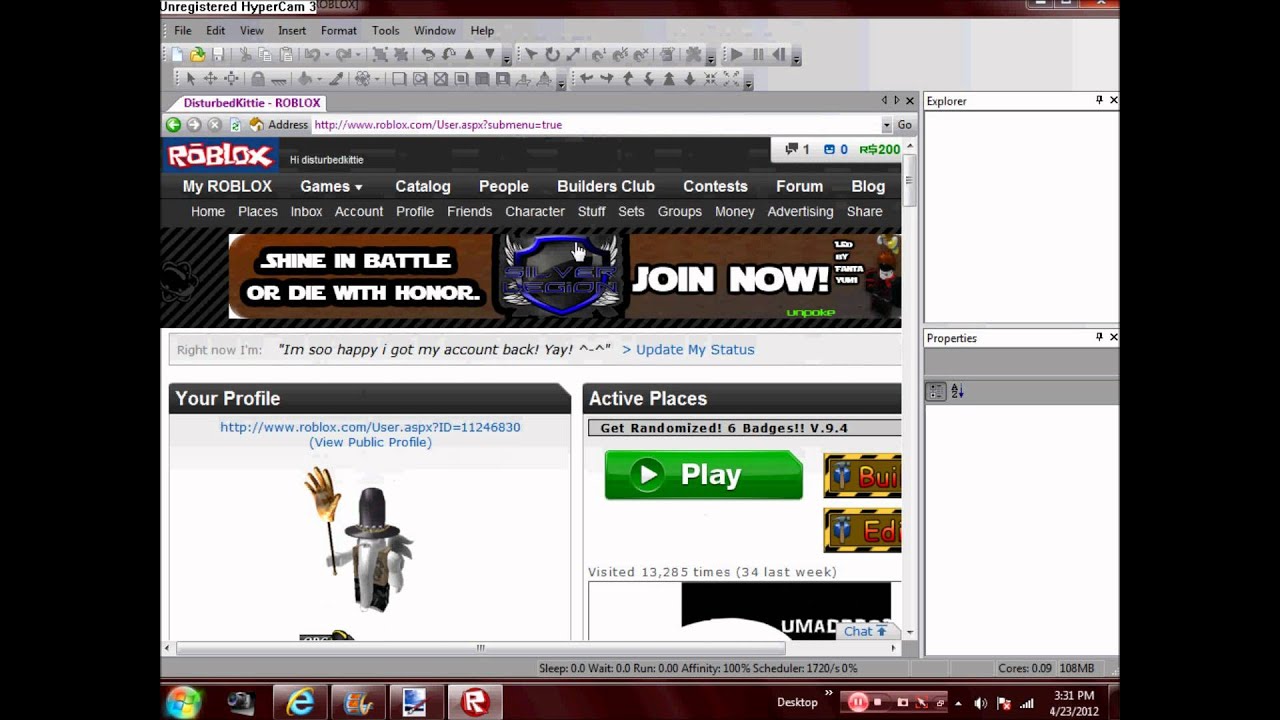
Task: Open the Inbox submenu link
Action: [306, 211]
